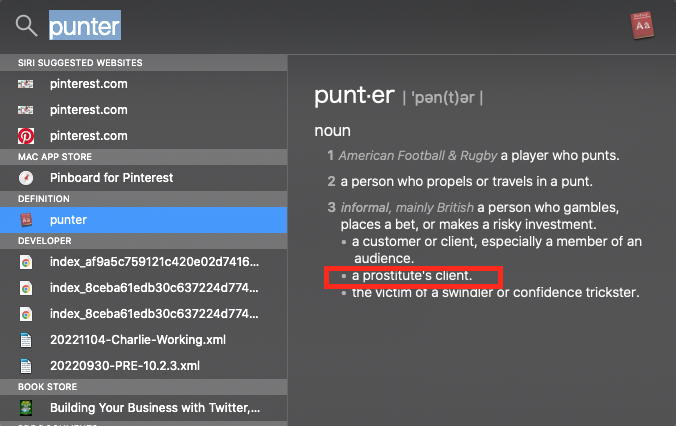Screen dimensions: 676x426
Task: Click Chrome icon of index_af9a5c759121c file
Action: [26, 262]
